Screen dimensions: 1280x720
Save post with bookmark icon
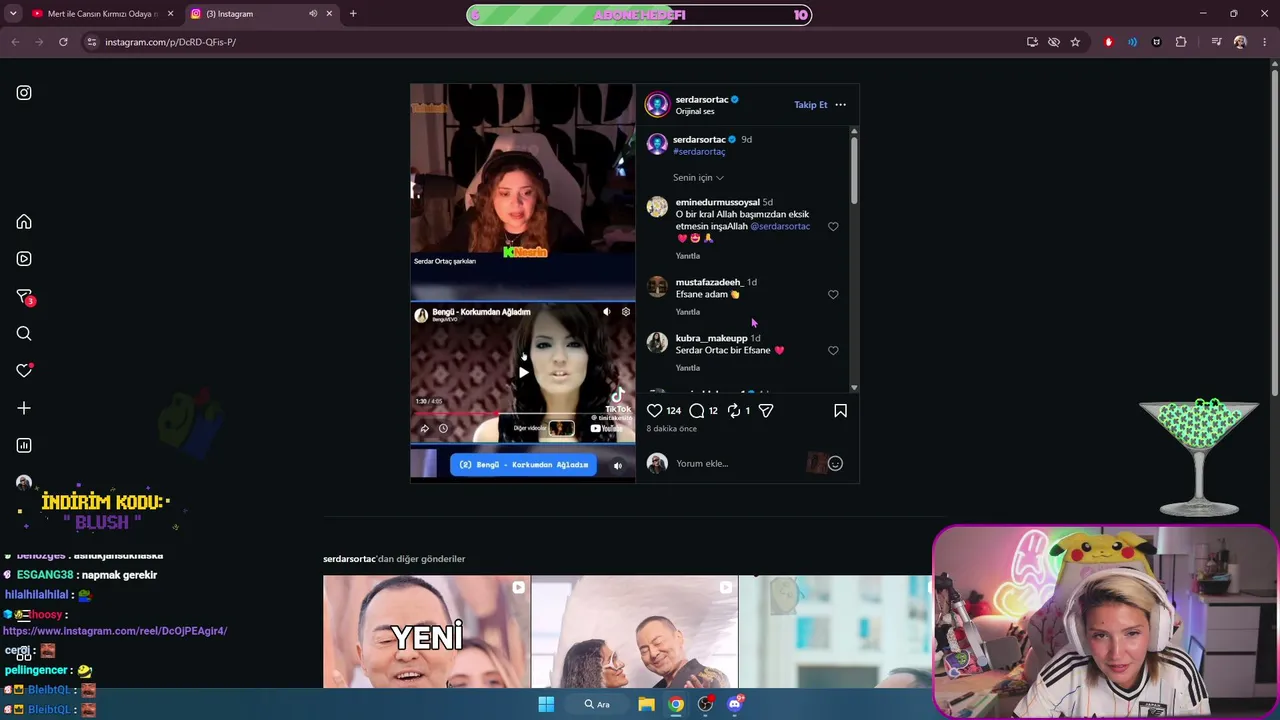[x=840, y=411]
